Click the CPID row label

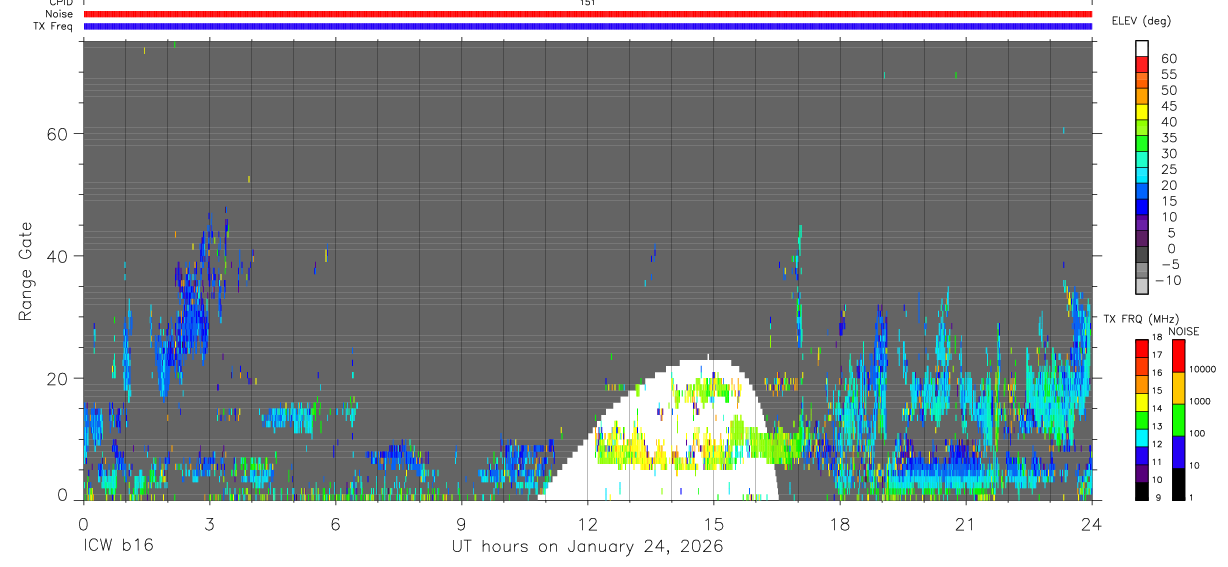(62, 3)
